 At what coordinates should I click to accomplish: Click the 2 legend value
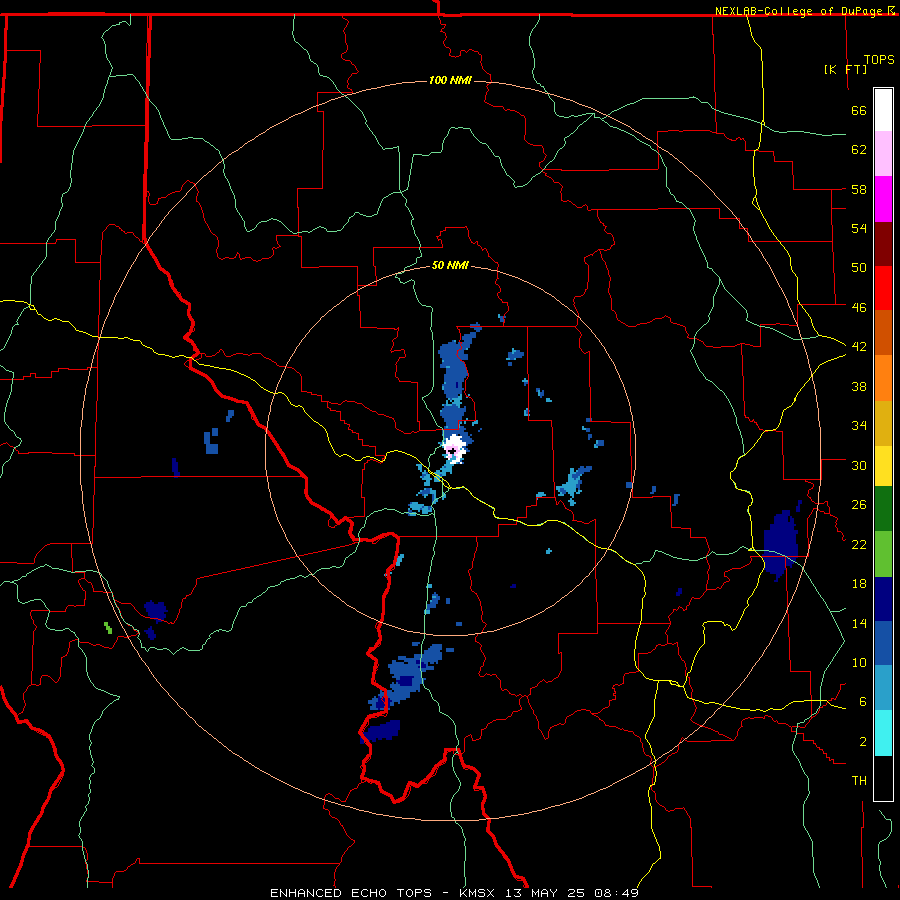pos(862,741)
